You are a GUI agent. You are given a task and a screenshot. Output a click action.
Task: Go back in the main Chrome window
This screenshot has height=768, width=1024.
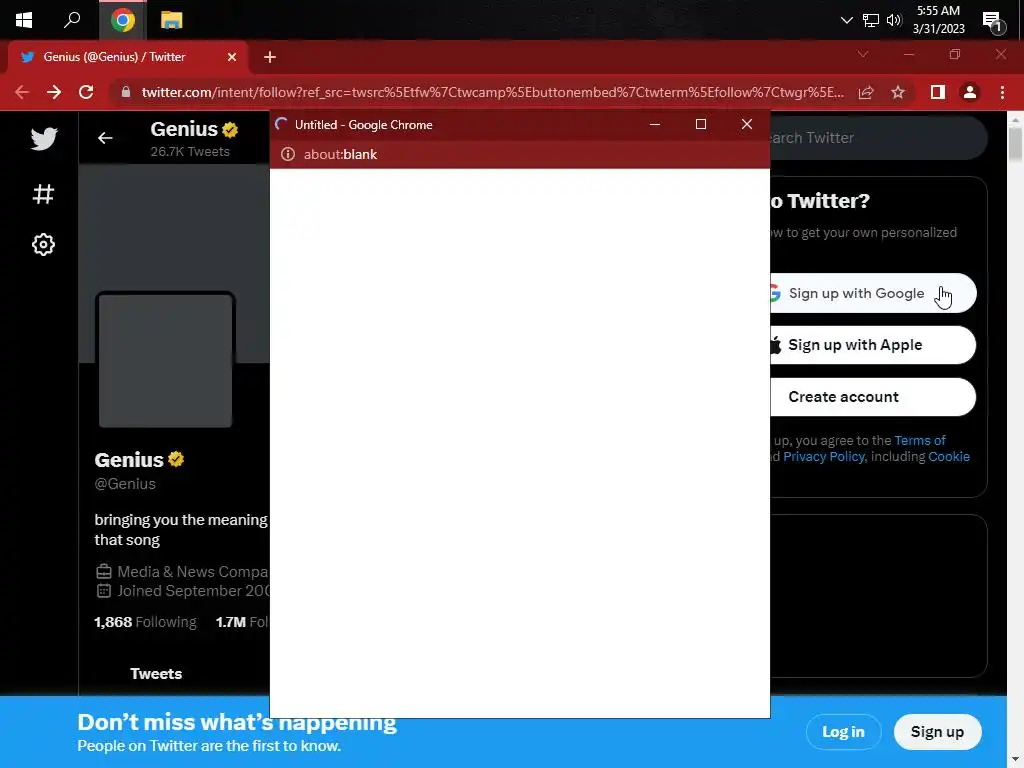click(22, 92)
